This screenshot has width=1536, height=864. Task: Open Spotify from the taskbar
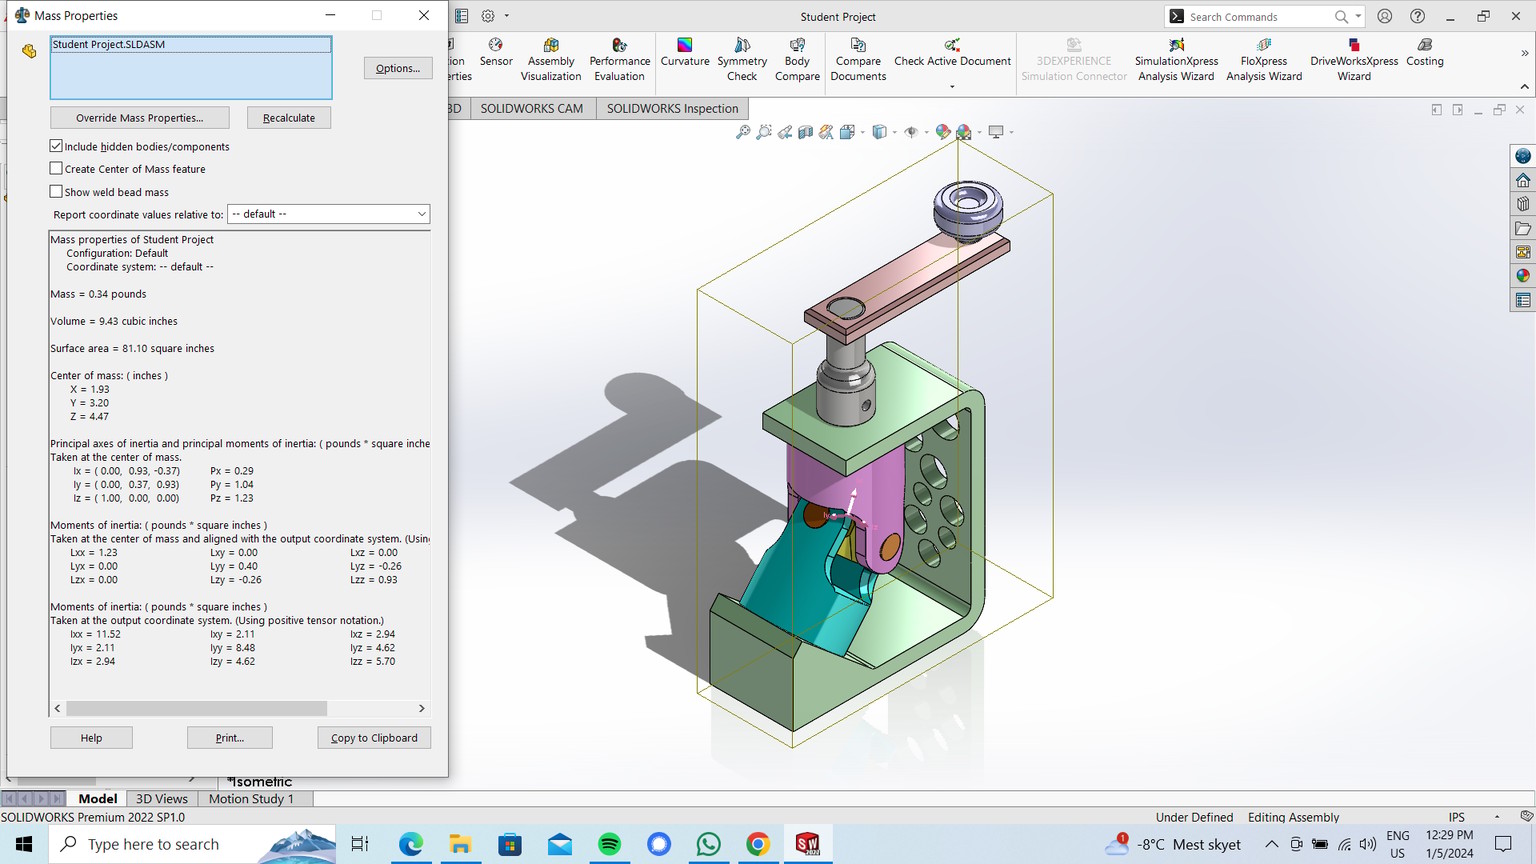(609, 845)
